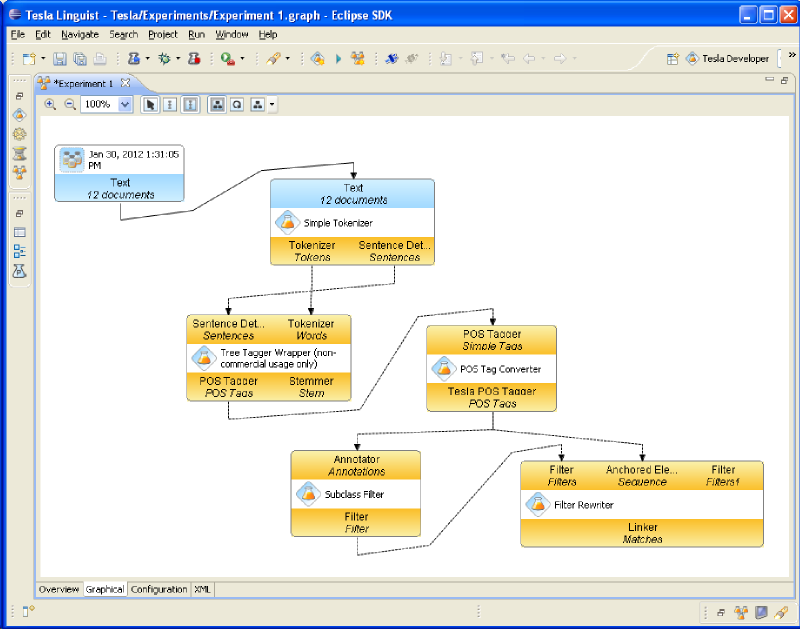800x629 pixels.
Task: Click the status bar blue panel icon
Action: pos(761,612)
